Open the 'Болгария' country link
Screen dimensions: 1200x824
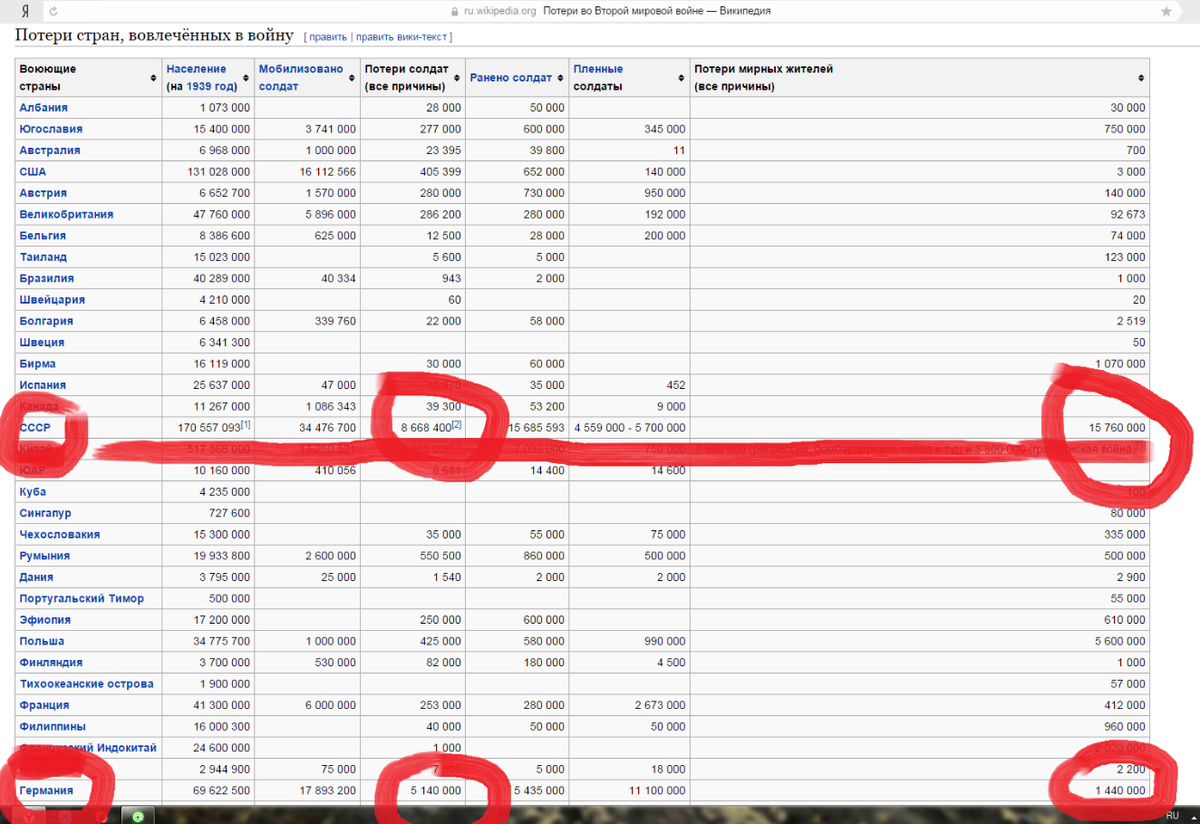tap(46, 321)
